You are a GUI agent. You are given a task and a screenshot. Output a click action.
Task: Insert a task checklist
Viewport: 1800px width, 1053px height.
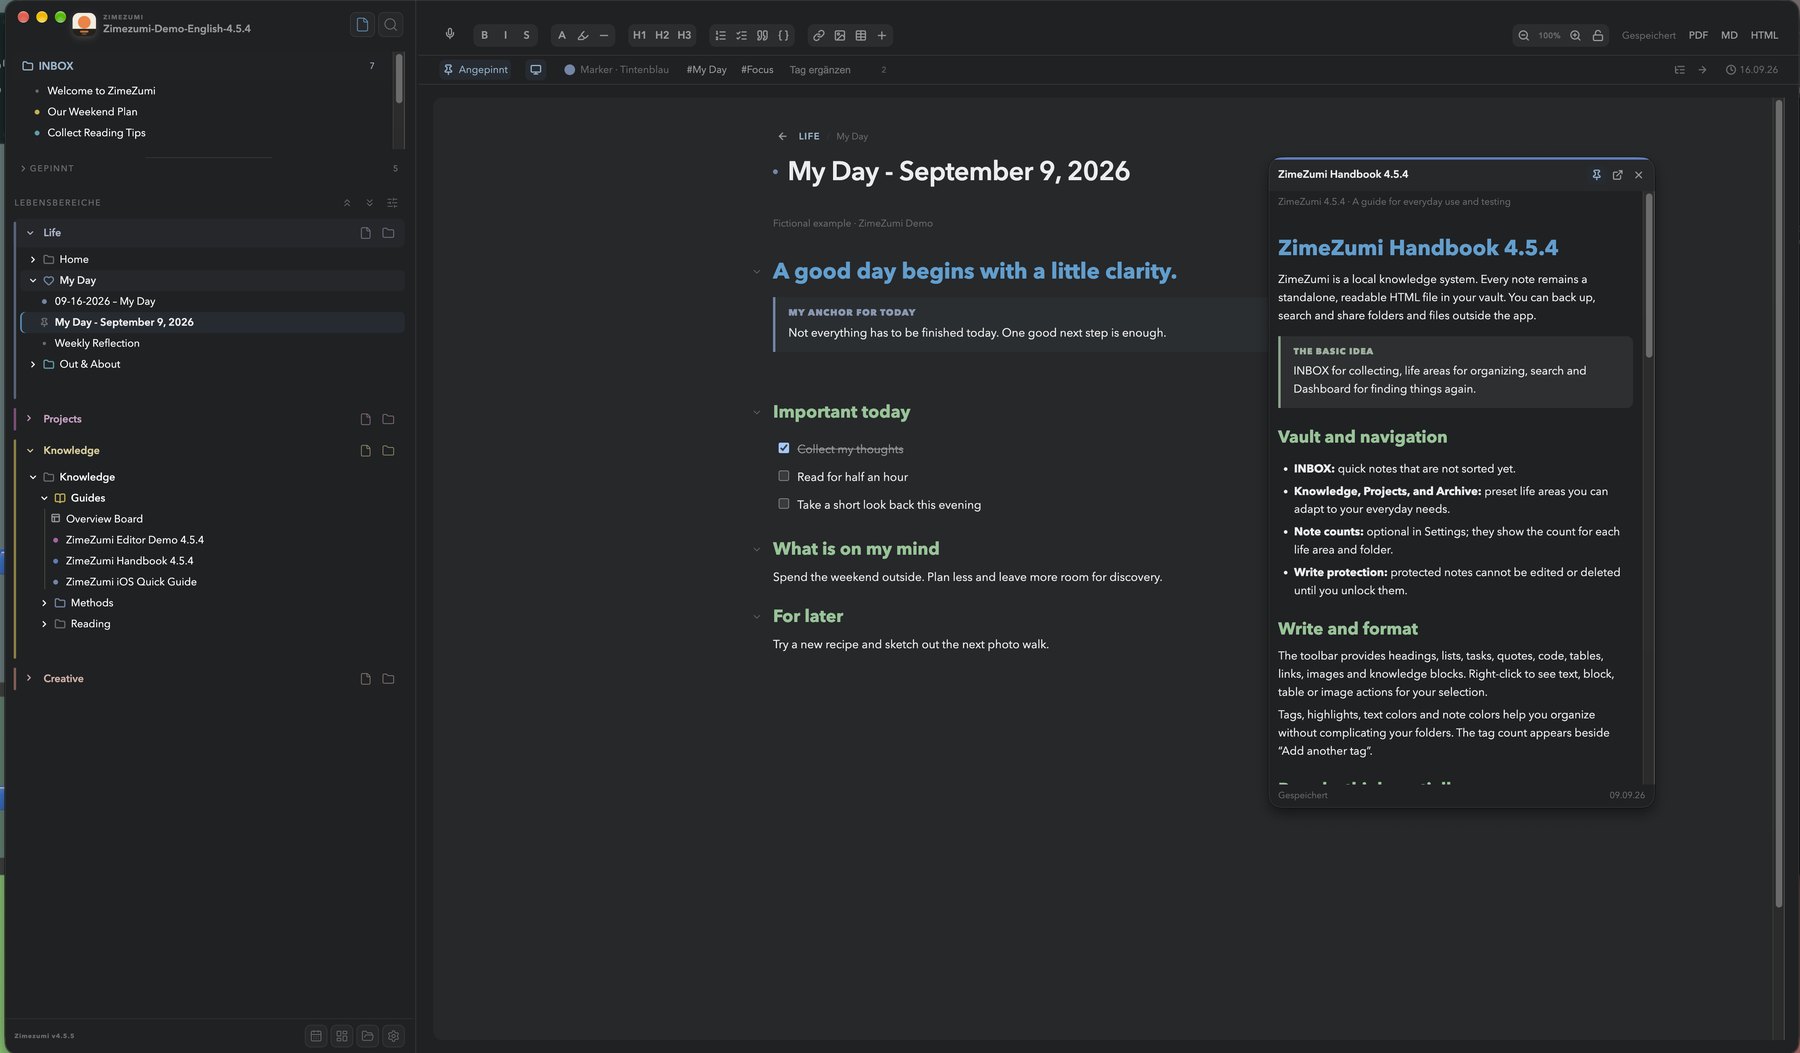741,35
